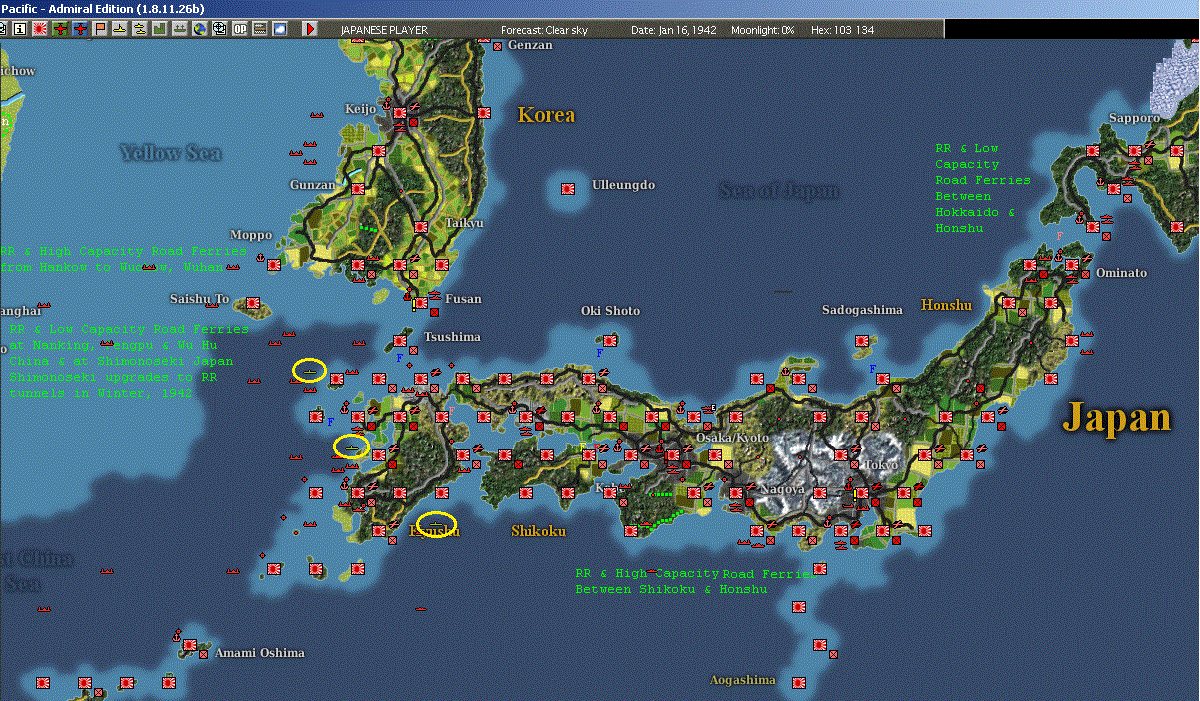Open the OP toolbar button
Screen dimensions: 1200x701
tap(240, 29)
